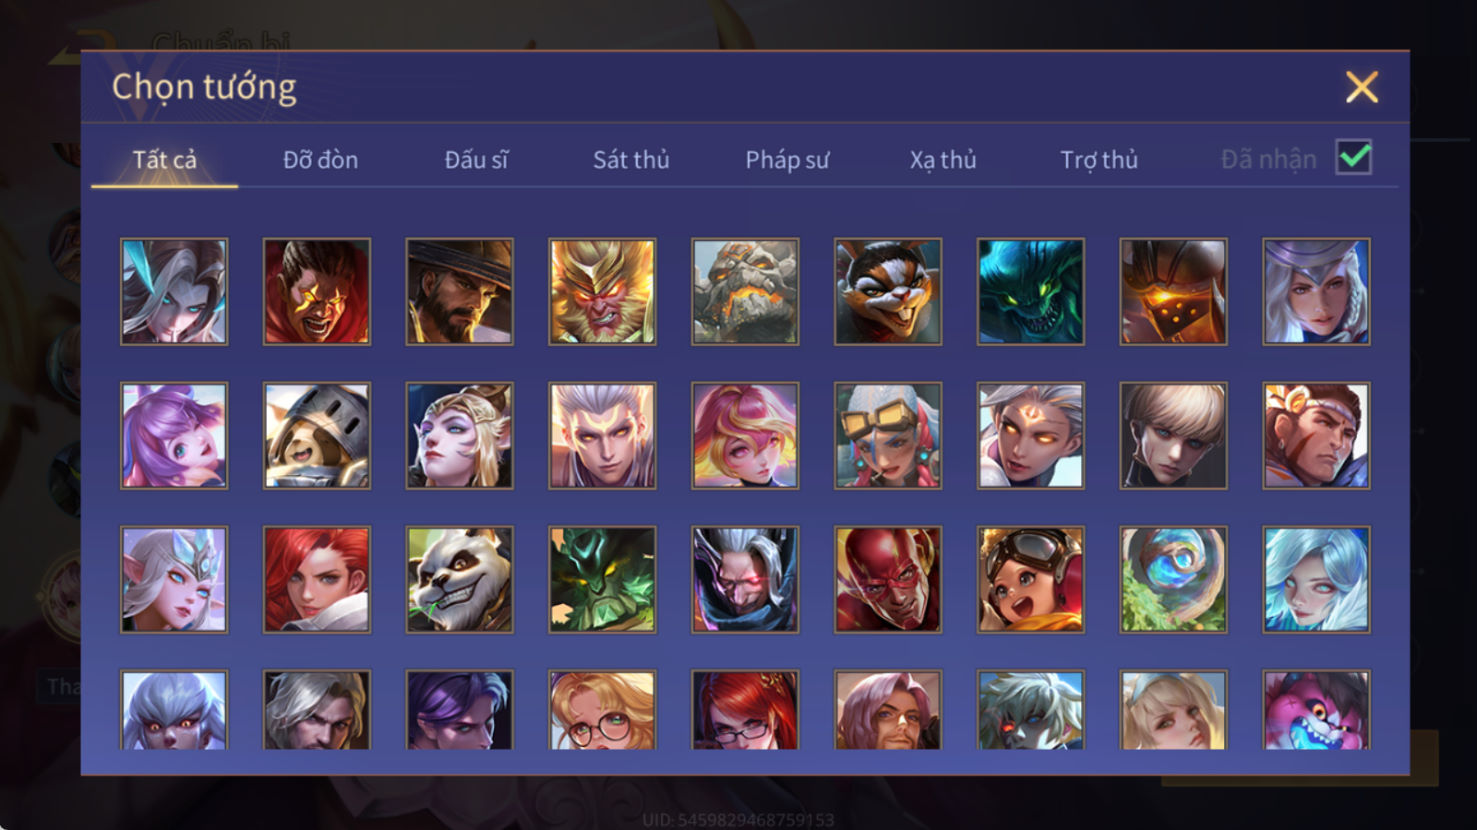1477x830 pixels.
Task: Toggle the Đã nhận checkbox
Action: click(1354, 158)
